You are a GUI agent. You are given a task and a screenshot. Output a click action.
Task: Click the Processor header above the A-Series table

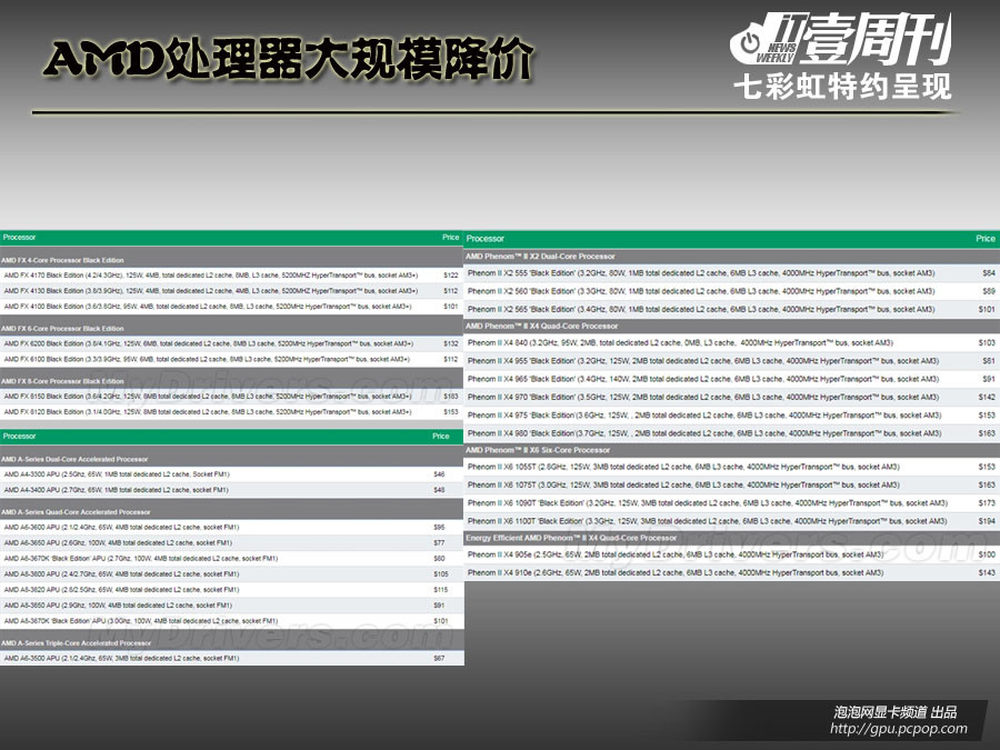[19, 436]
